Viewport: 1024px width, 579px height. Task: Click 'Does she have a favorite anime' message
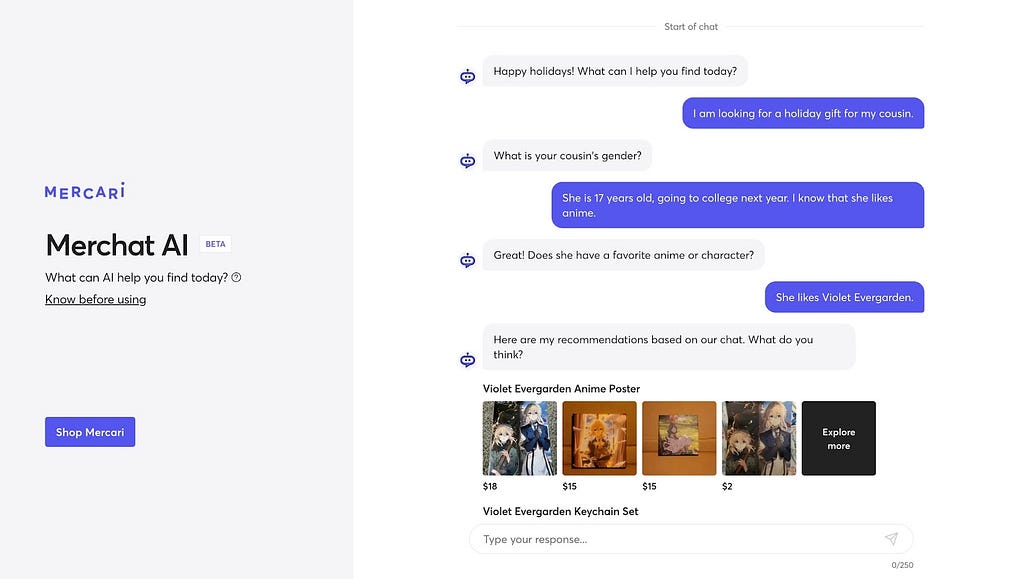624,255
